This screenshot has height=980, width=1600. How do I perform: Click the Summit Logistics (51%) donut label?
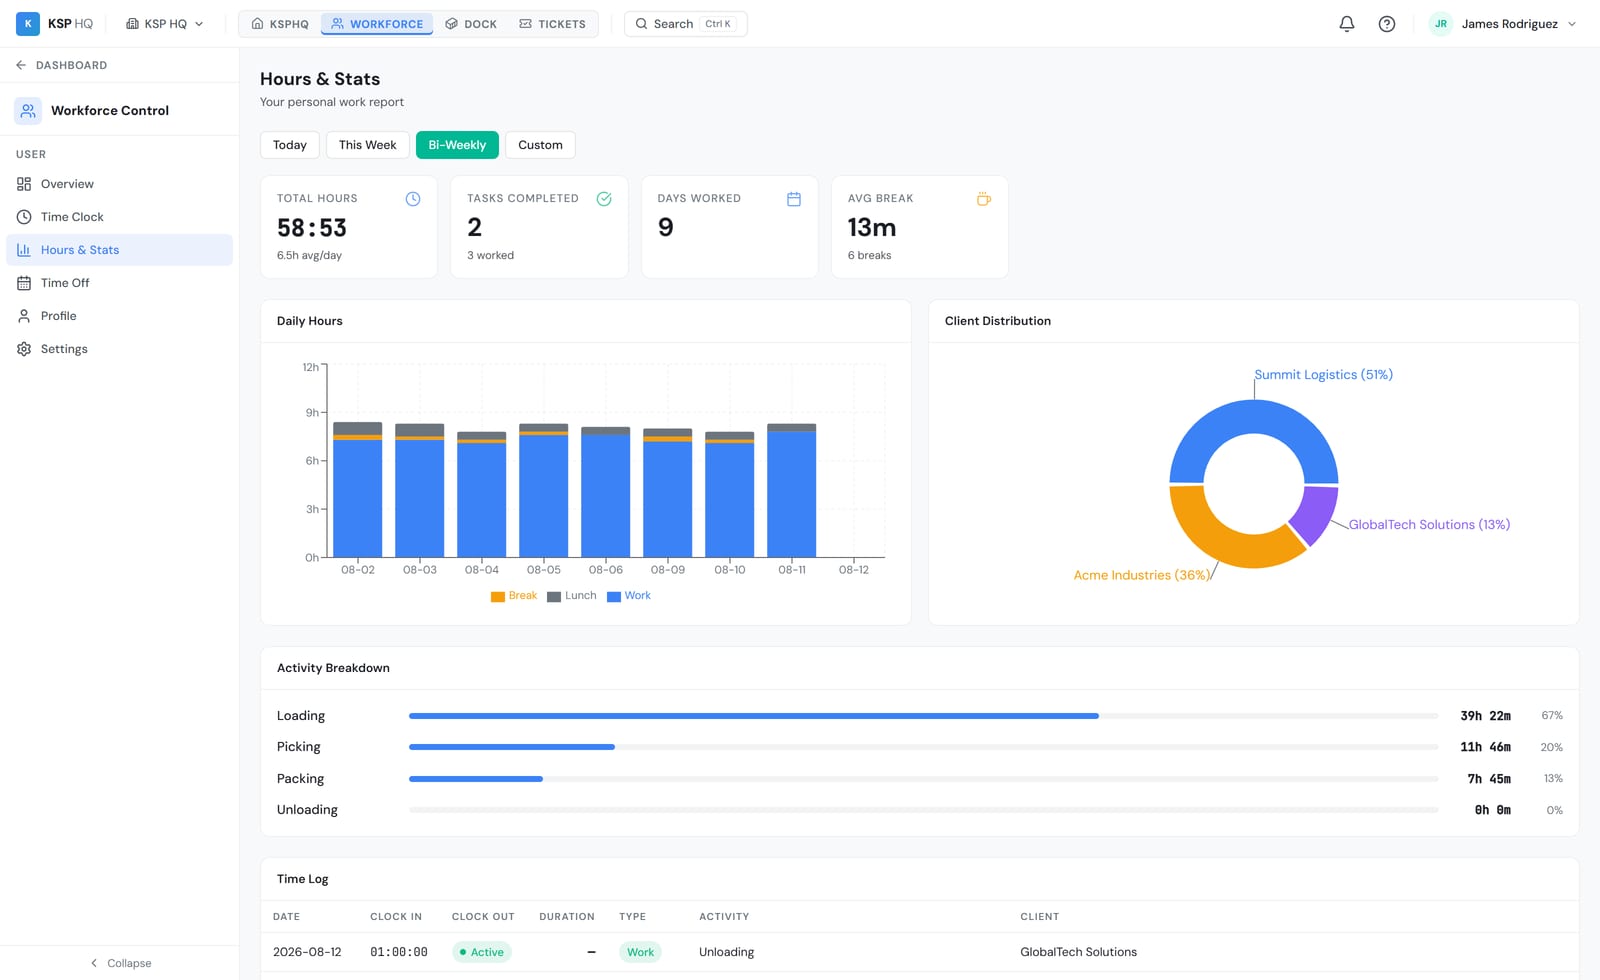[x=1323, y=375]
